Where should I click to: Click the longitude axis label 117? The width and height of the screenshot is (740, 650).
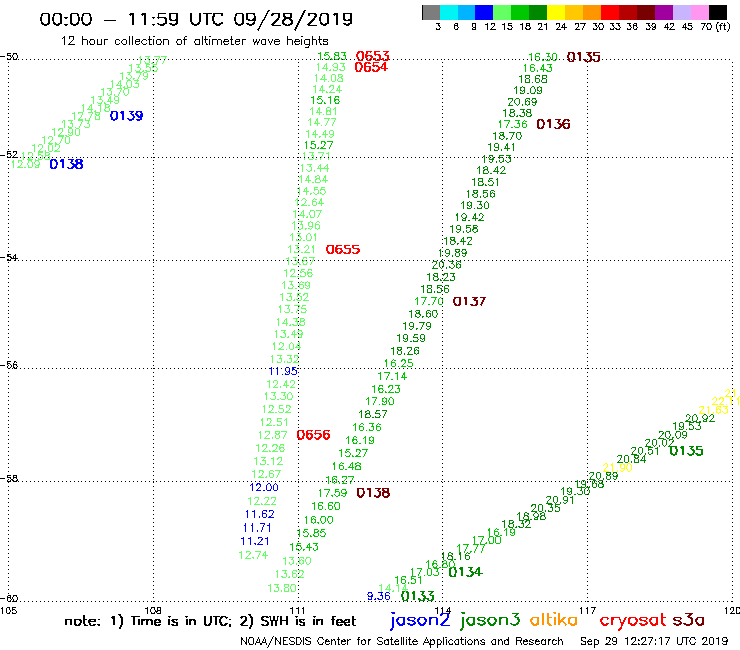point(588,610)
